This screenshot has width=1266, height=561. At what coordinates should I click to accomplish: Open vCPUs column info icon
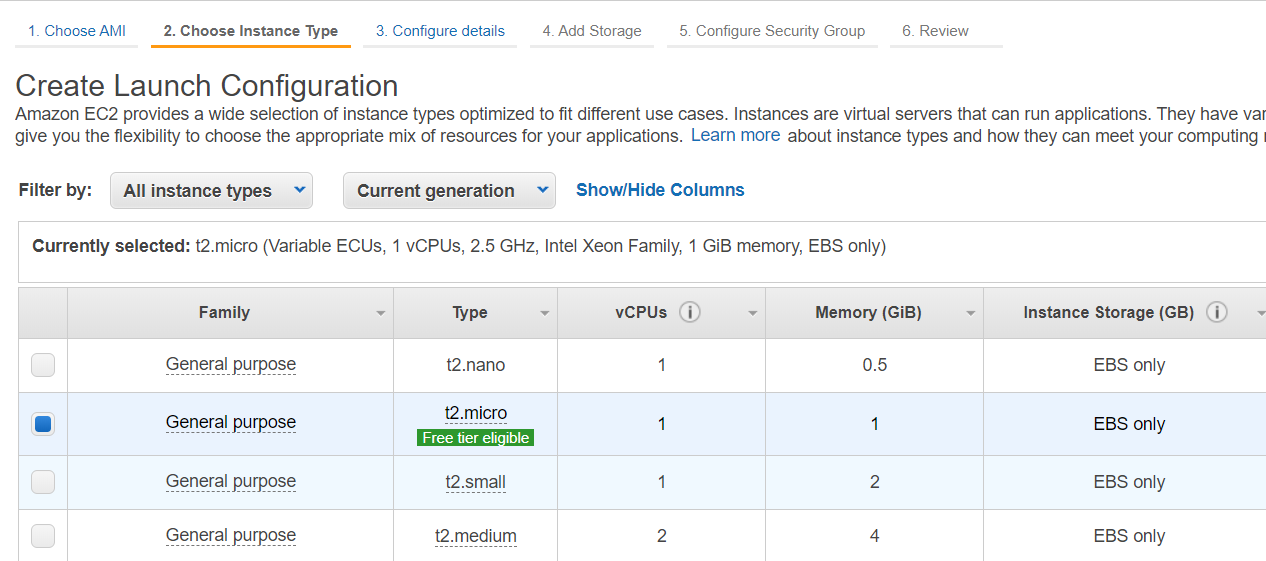tap(689, 312)
